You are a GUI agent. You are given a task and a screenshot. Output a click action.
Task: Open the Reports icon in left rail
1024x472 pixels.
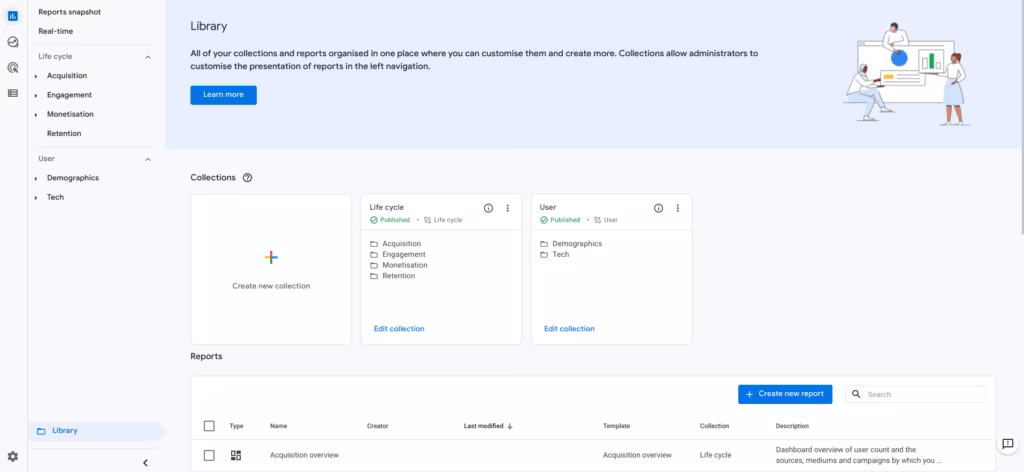pos(13,16)
